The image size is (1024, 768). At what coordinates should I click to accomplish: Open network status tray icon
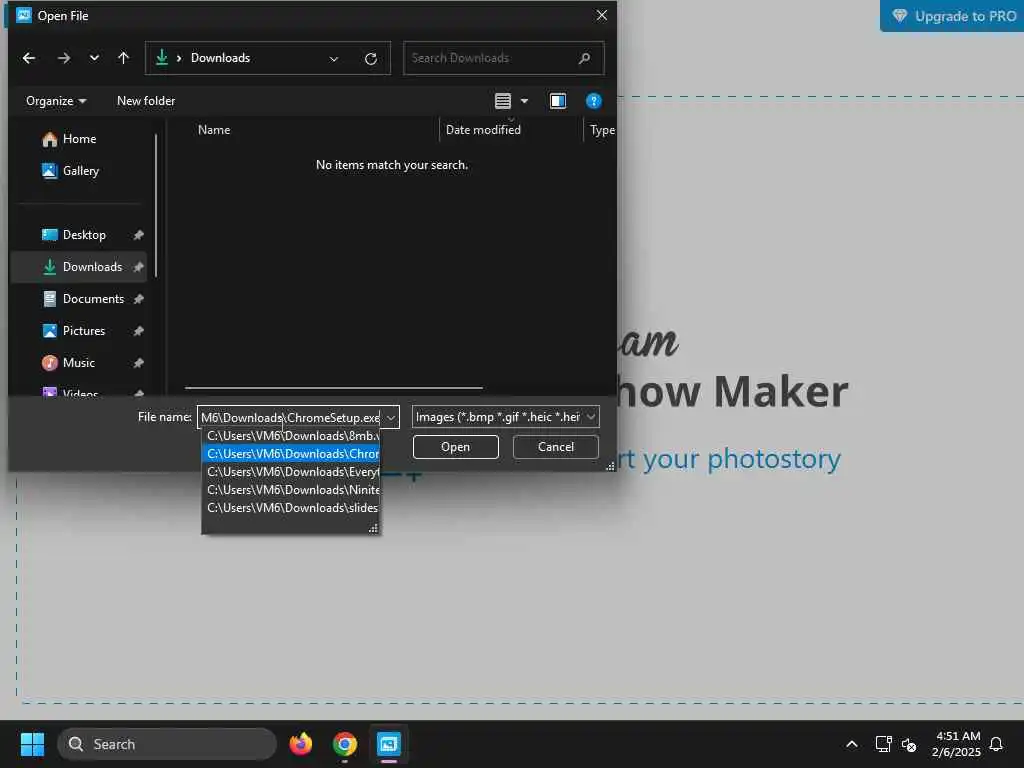(883, 744)
